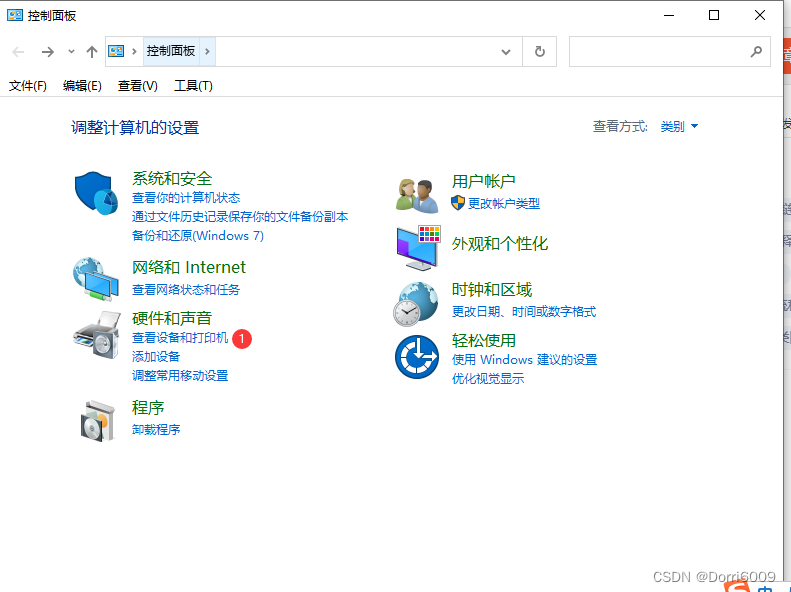Open the 系统和安全 category link
This screenshot has height=592, width=791.
pyautogui.click(x=172, y=178)
